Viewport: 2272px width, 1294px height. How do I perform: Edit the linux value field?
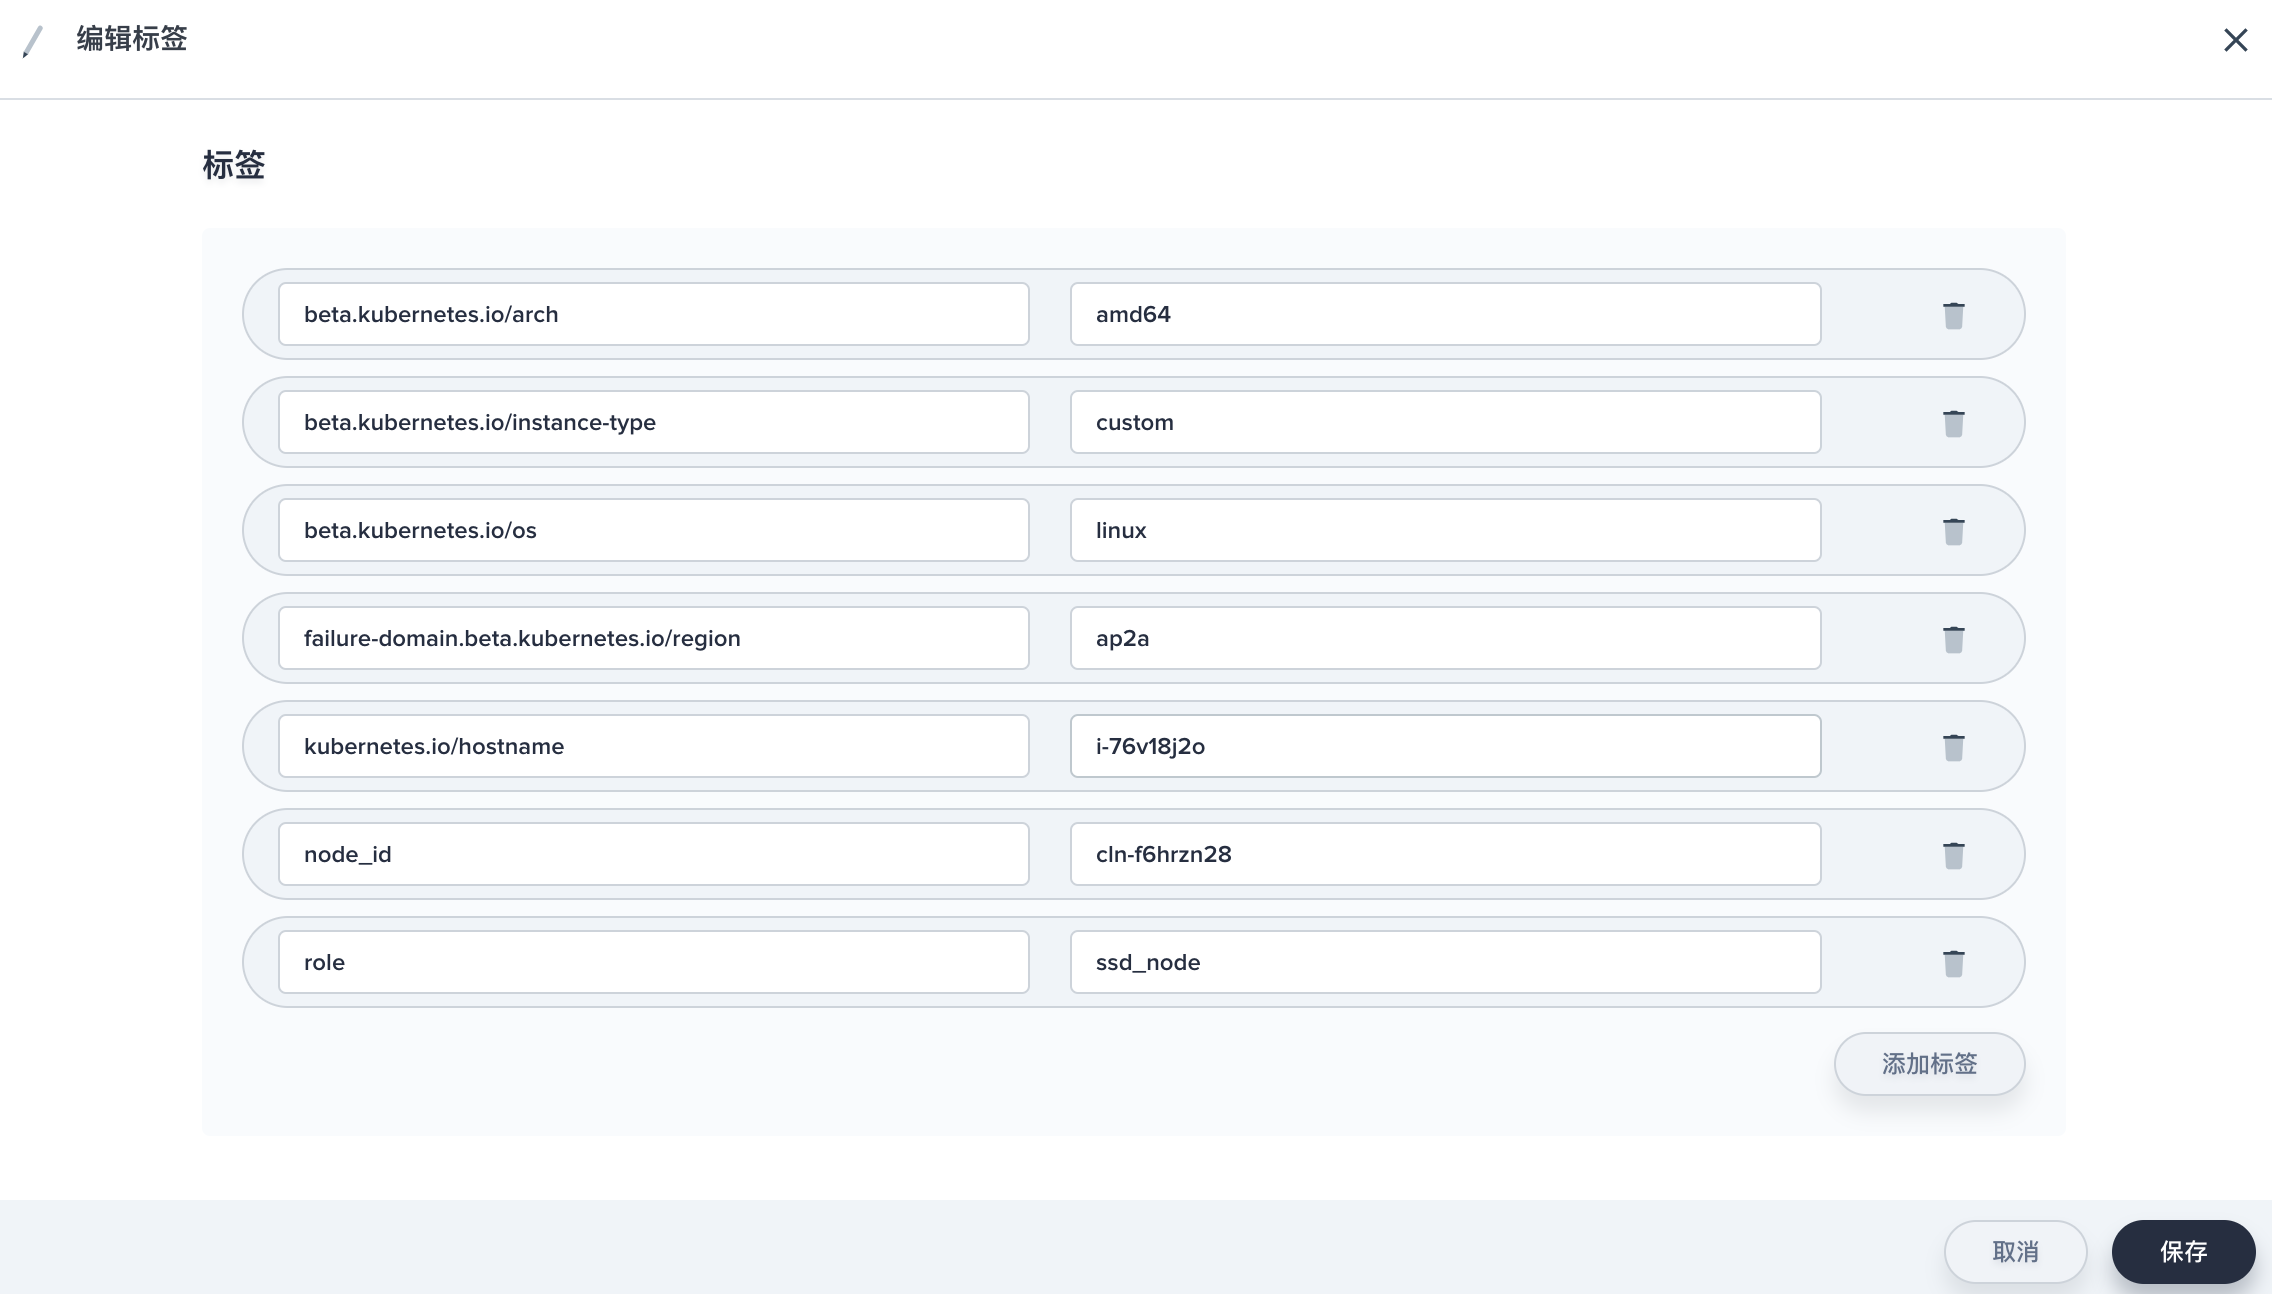(x=1445, y=530)
